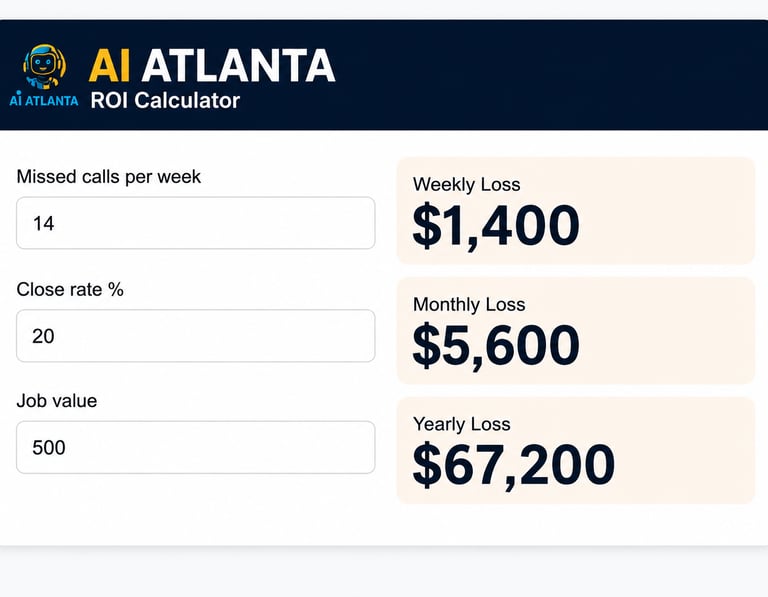Click the $5,600 monthly loss amount
Image resolution: width=768 pixels, height=597 pixels.
[x=496, y=345]
